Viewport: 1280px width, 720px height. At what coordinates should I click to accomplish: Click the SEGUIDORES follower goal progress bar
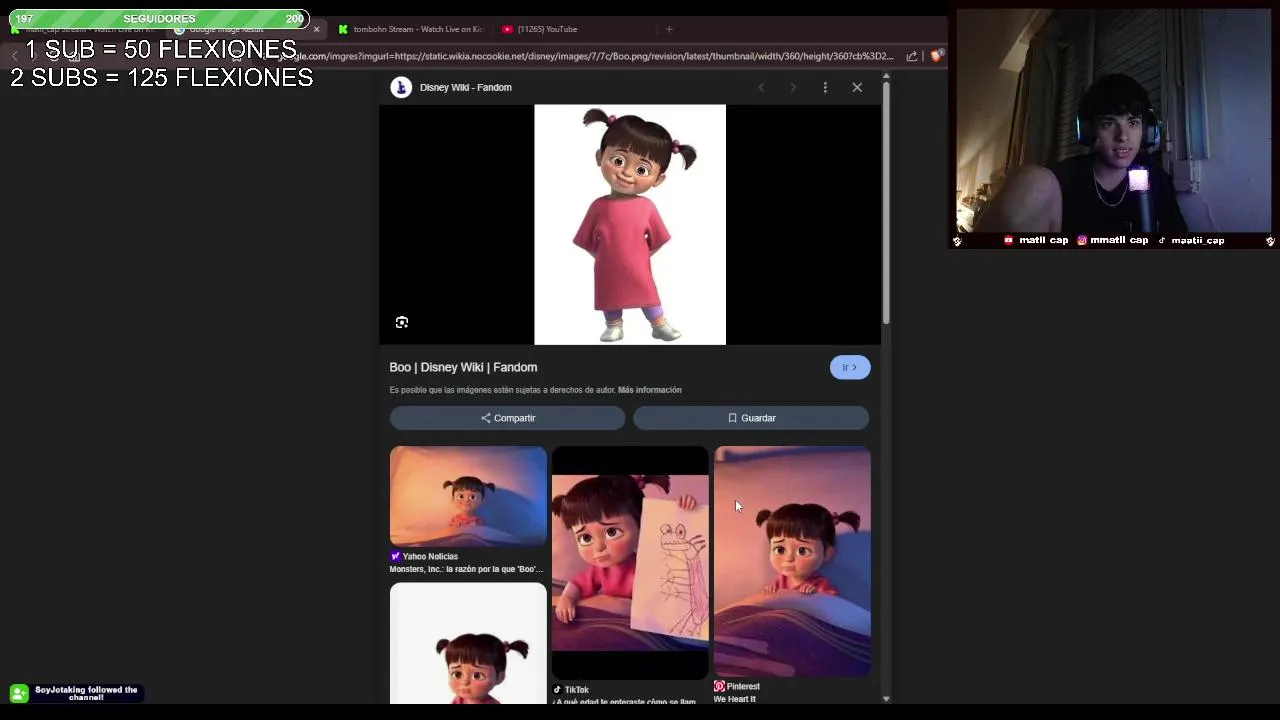click(159, 19)
